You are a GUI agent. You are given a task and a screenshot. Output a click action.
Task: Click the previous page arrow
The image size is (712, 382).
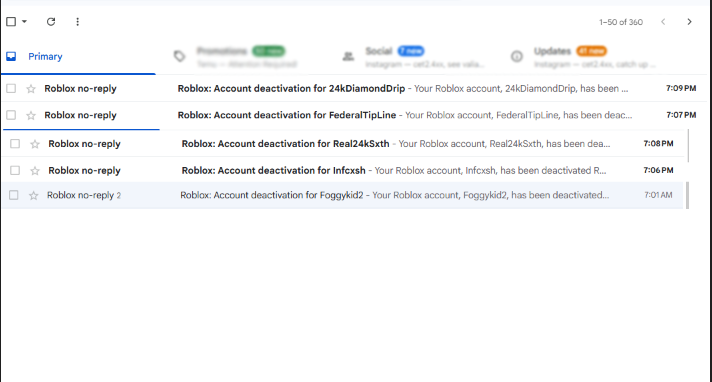pos(663,22)
